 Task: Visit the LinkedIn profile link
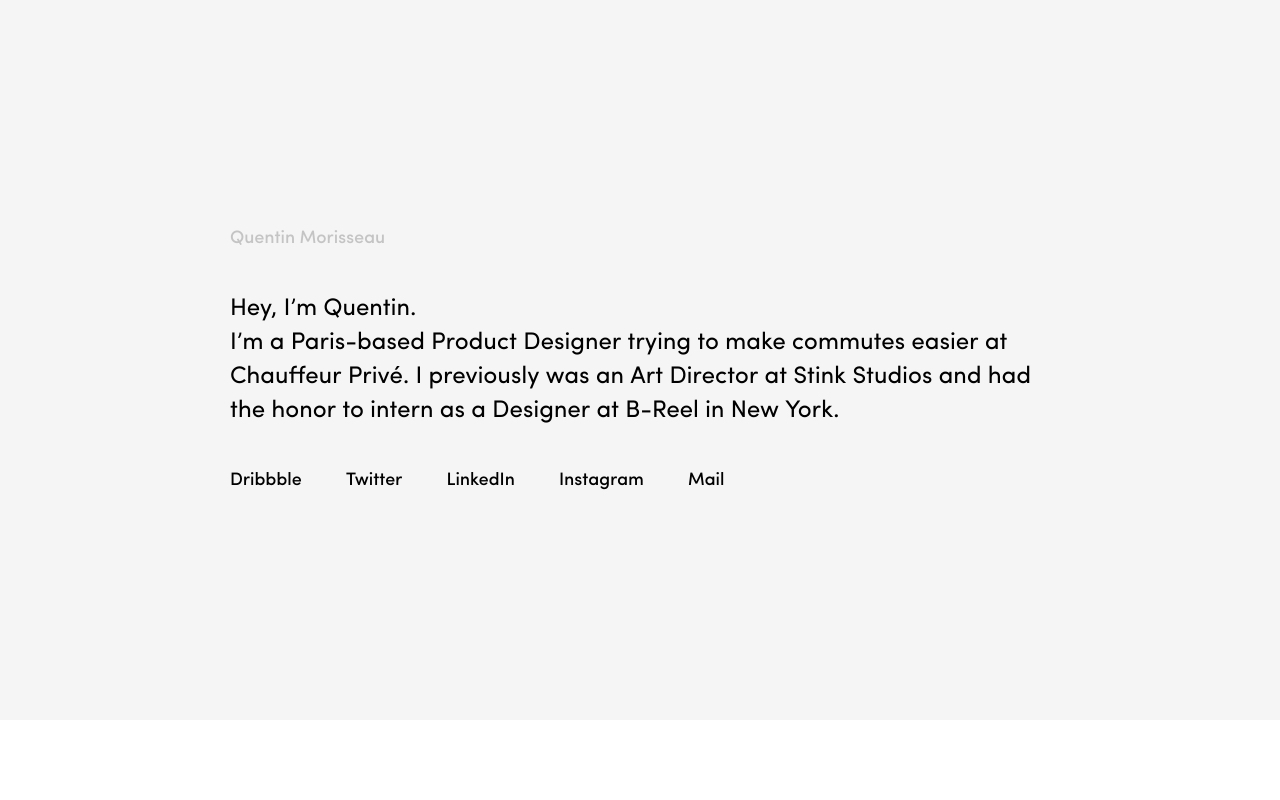pyautogui.click(x=480, y=479)
